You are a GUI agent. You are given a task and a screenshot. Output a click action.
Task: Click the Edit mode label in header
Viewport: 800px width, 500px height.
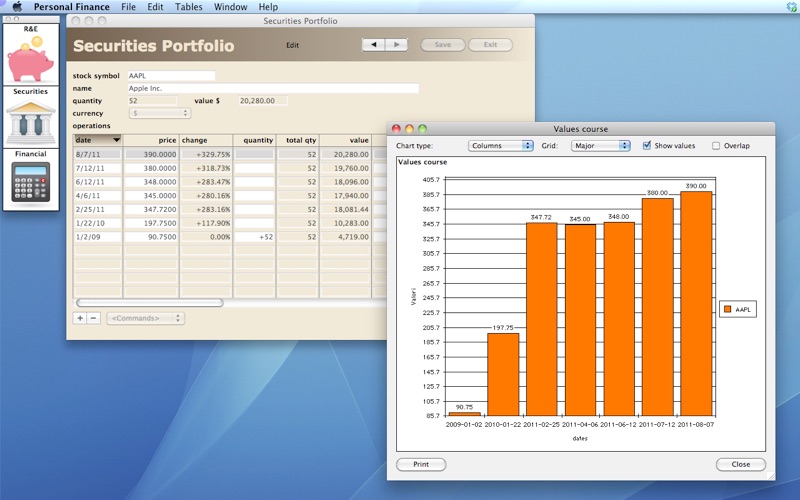tap(292, 45)
